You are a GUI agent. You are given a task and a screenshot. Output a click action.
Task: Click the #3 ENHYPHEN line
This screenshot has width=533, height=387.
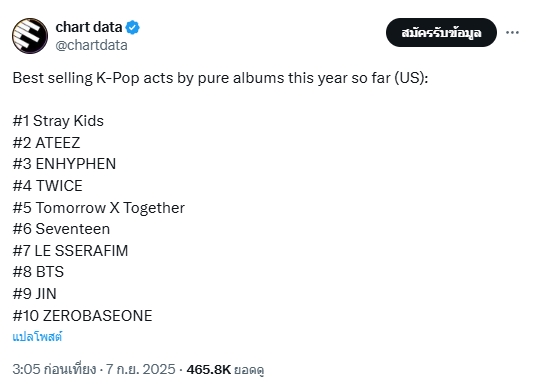coord(64,164)
